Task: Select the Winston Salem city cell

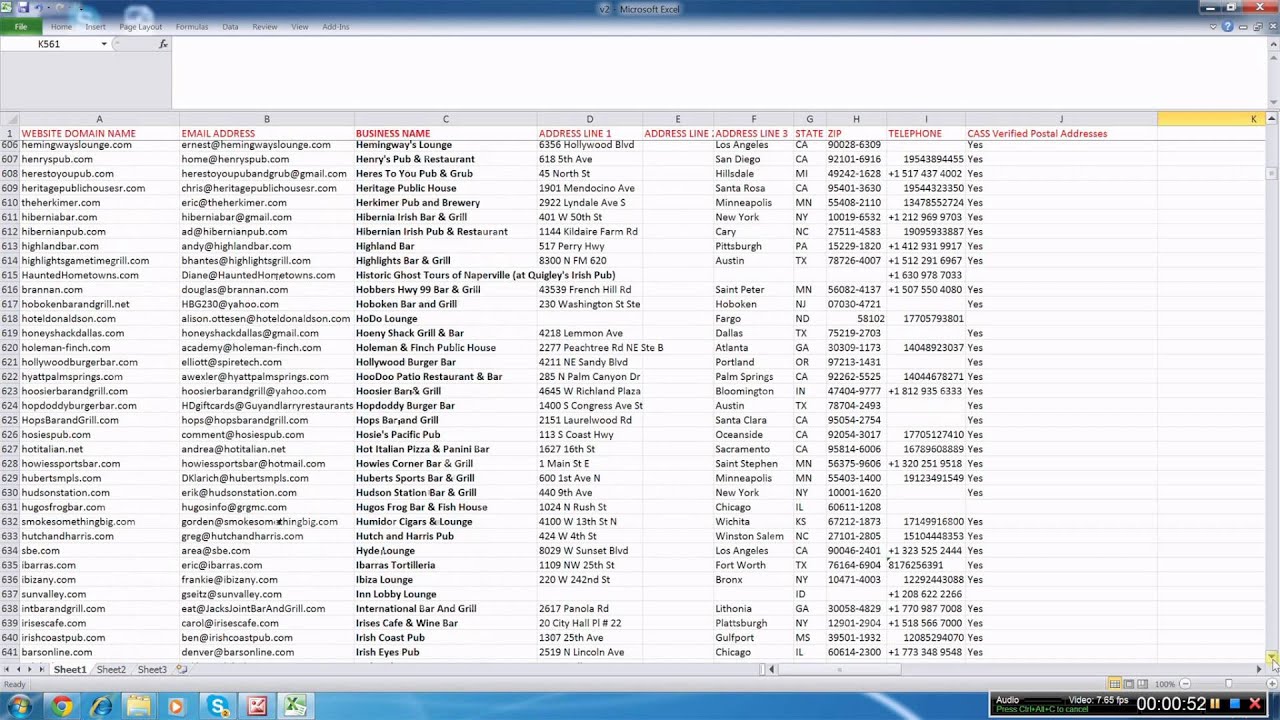Action: click(x=753, y=536)
